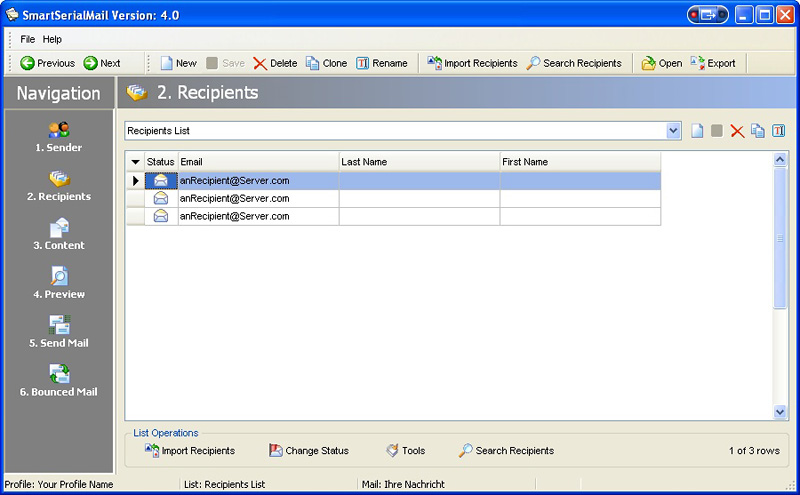Search Recipients from the top toolbar
800x495 pixels.
point(574,63)
